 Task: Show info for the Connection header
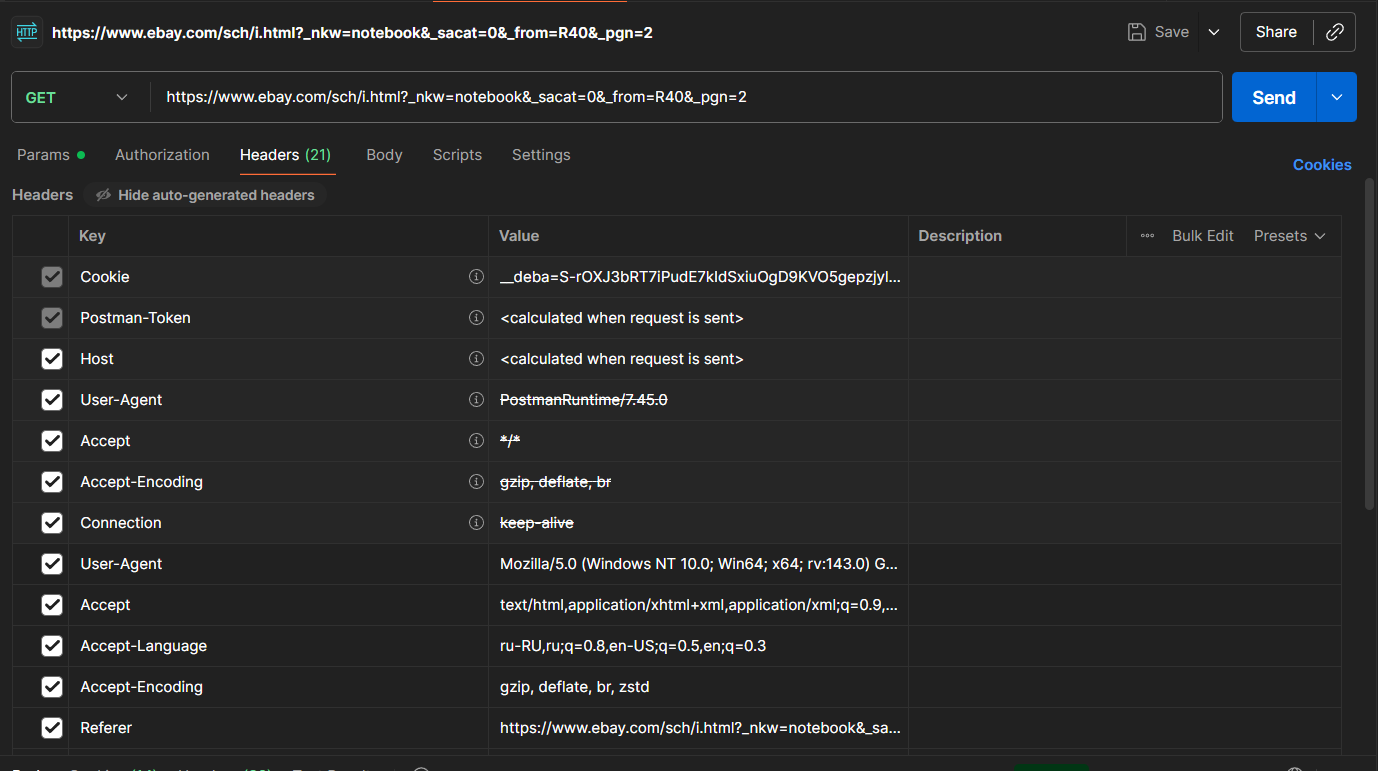[477, 523]
